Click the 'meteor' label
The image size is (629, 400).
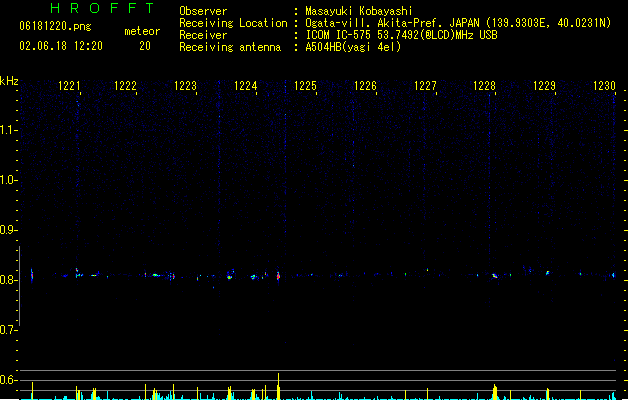[x=142, y=31]
